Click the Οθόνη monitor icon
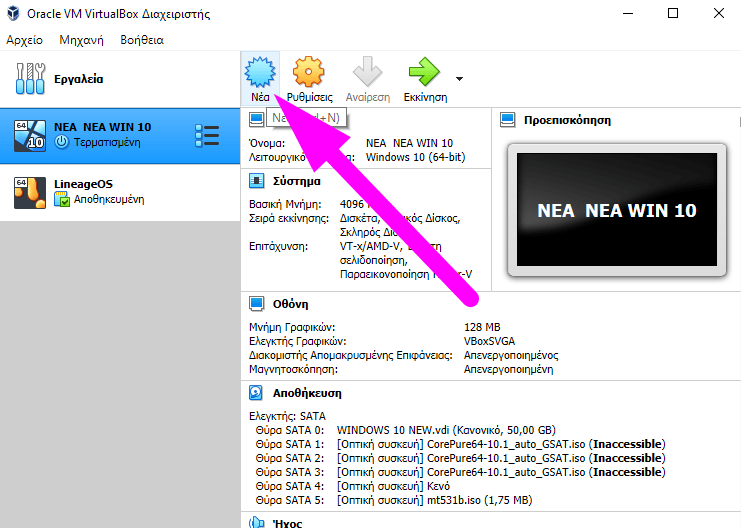Image resolution: width=741 pixels, height=528 pixels. (x=257, y=303)
